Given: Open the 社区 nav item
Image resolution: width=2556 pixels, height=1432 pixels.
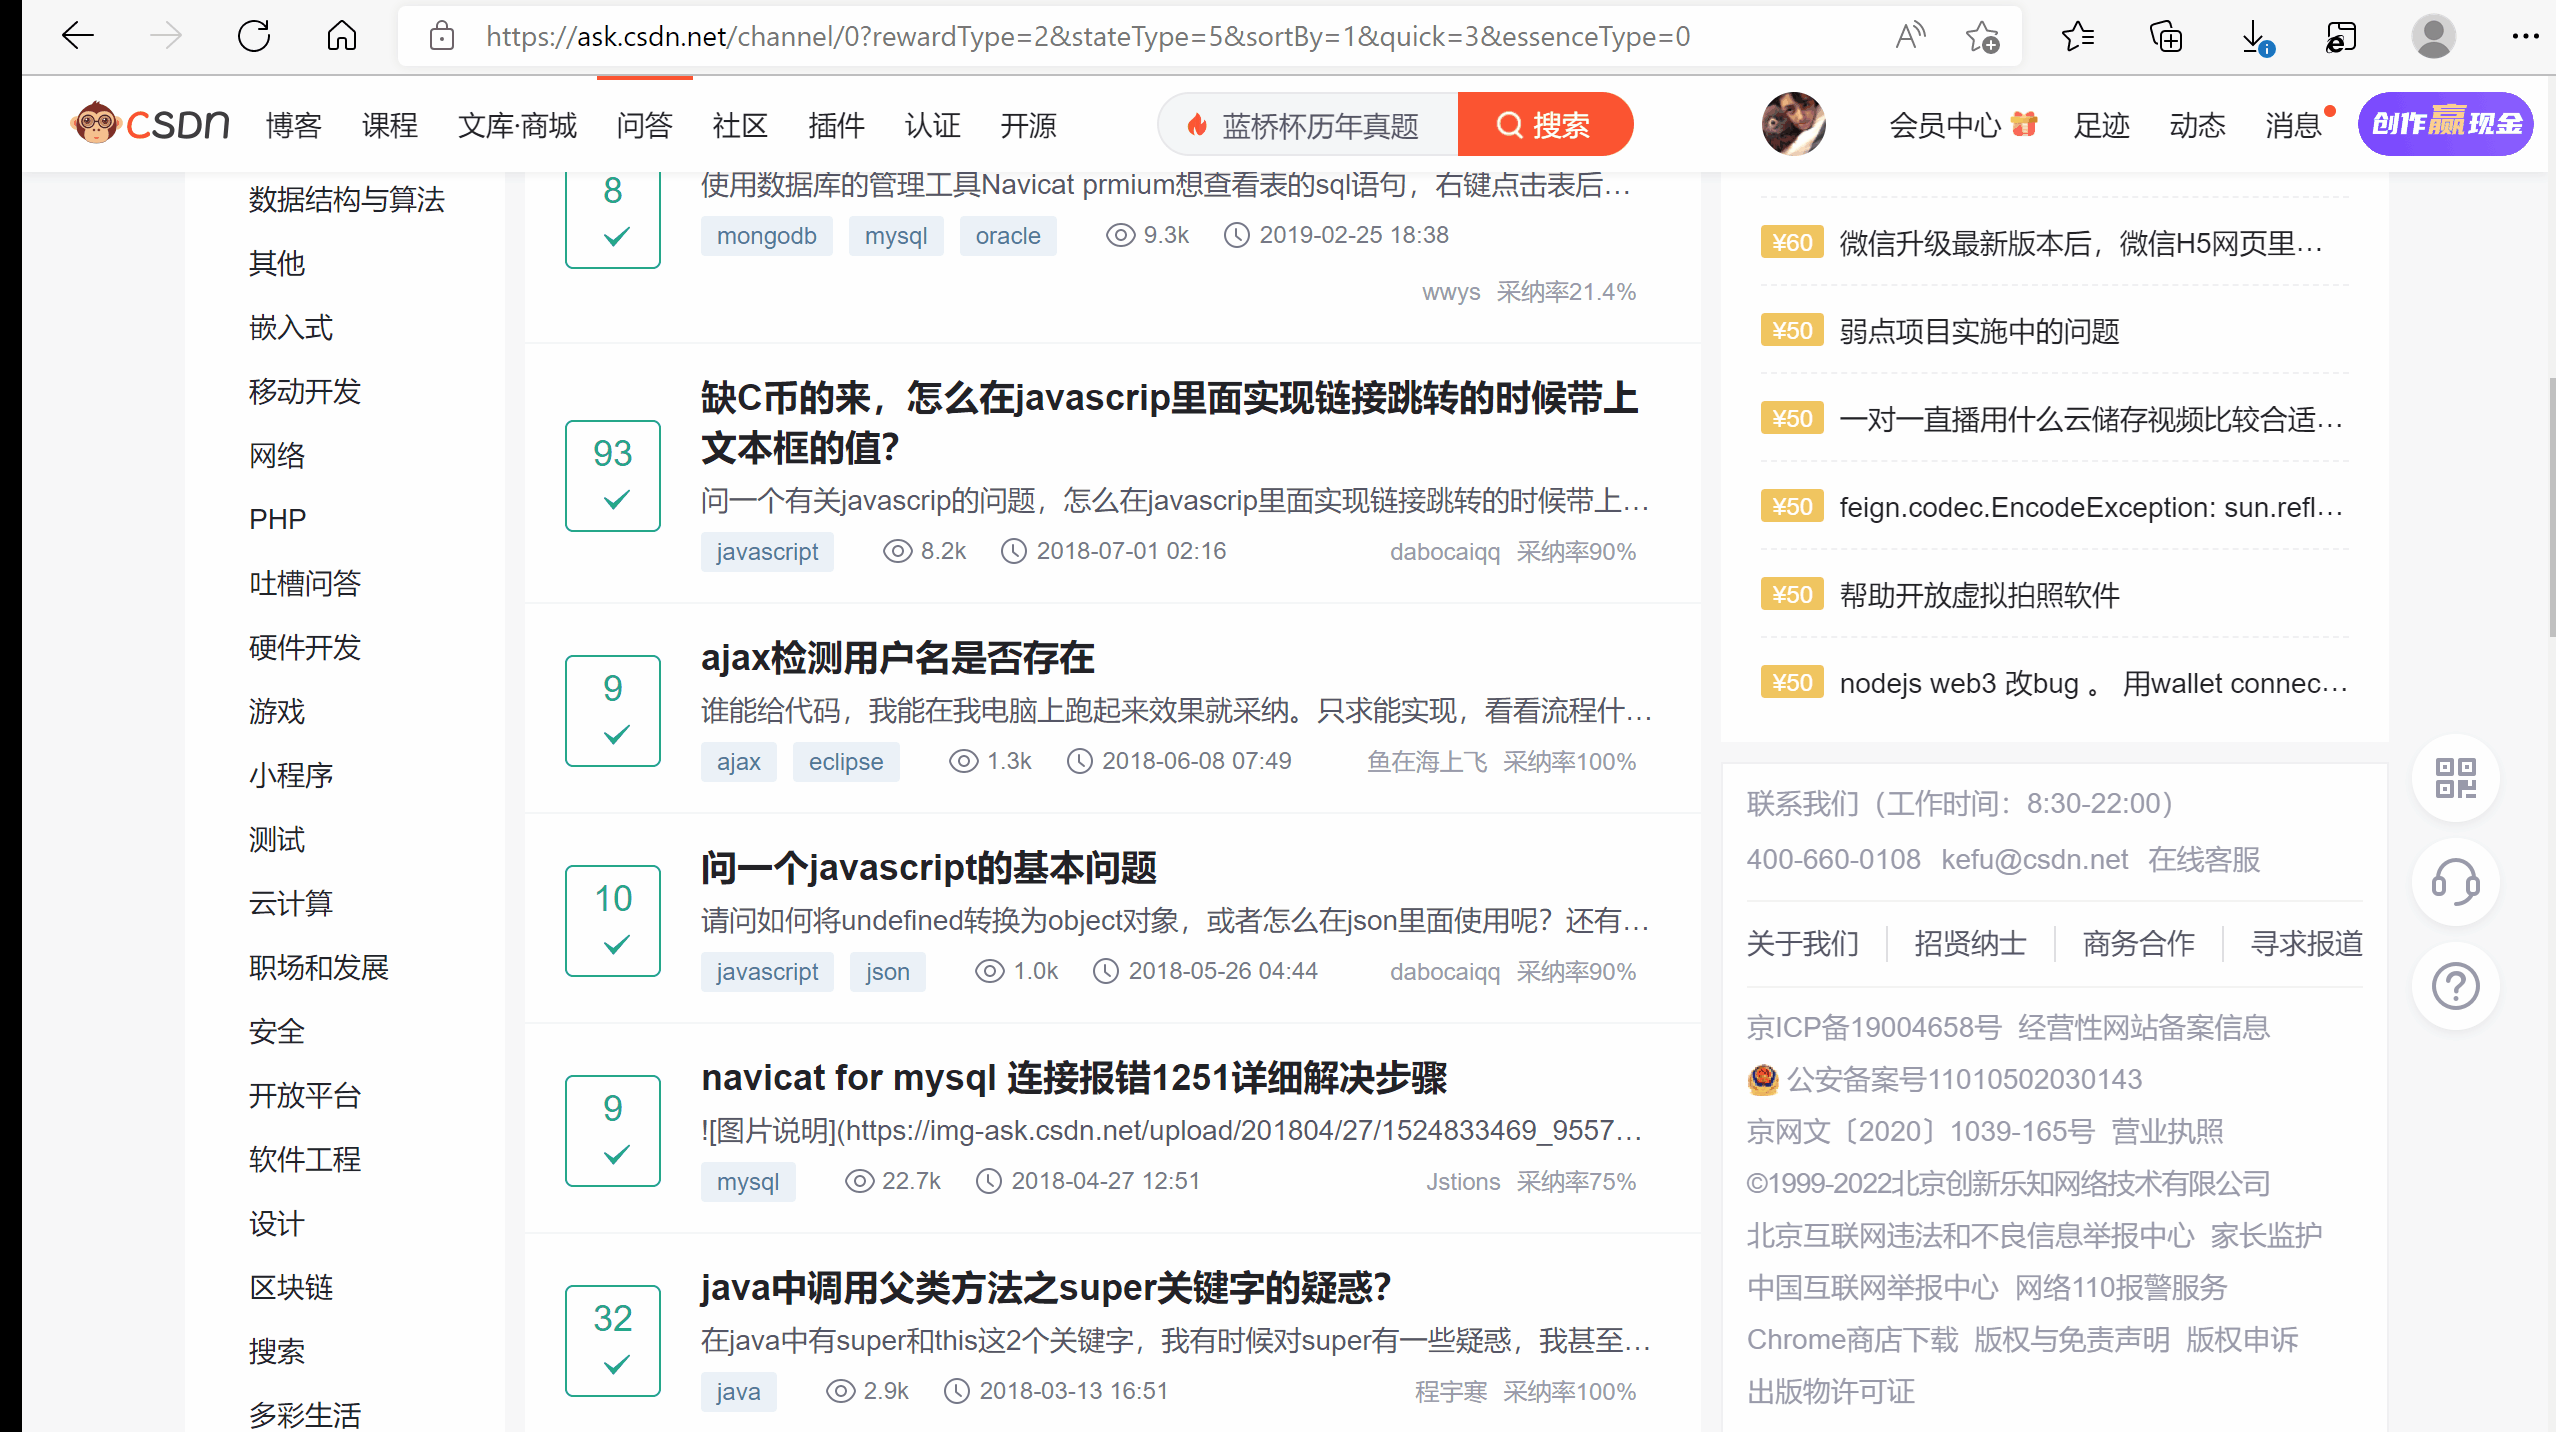Looking at the screenshot, I should (x=740, y=125).
